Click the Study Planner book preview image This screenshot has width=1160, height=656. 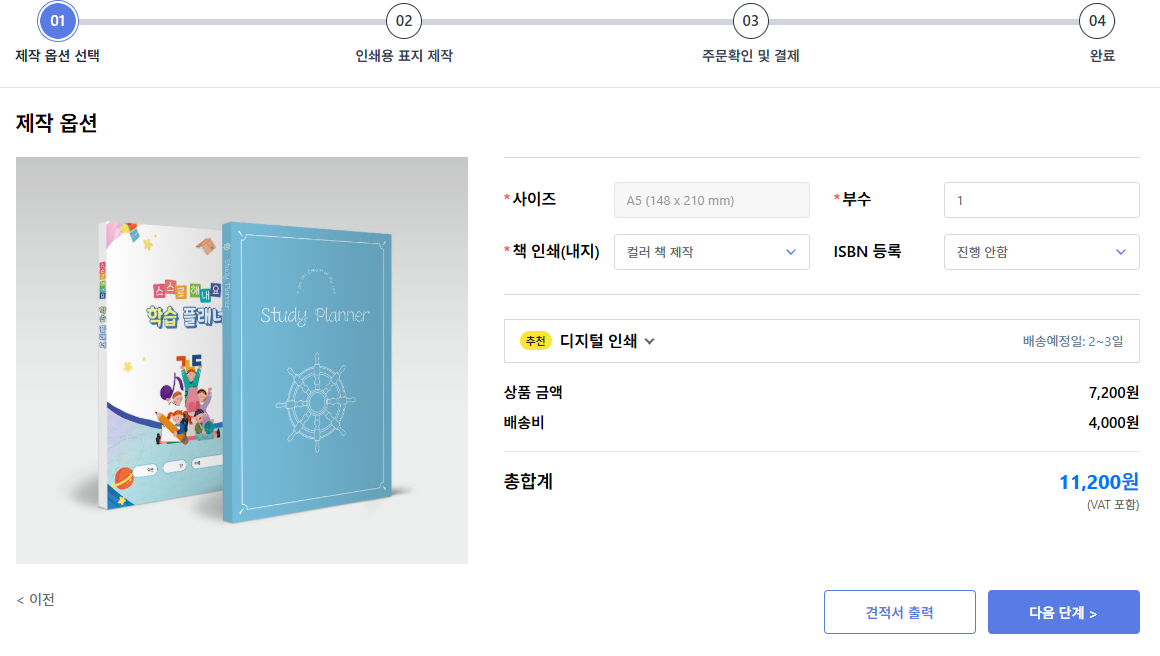(x=242, y=360)
